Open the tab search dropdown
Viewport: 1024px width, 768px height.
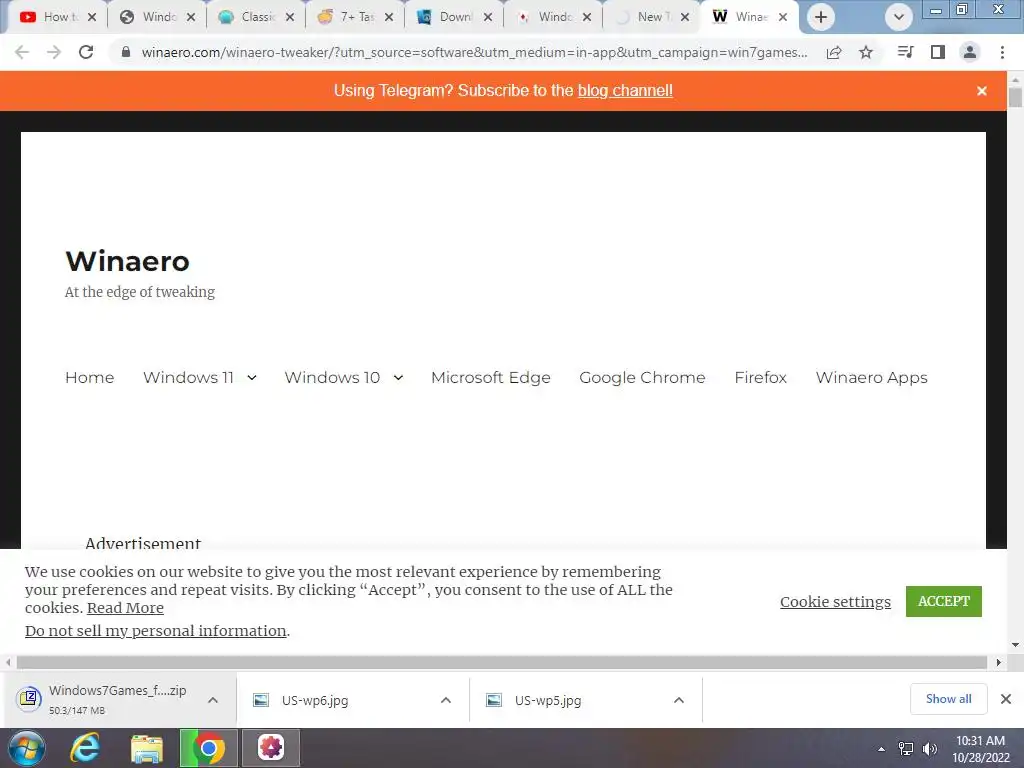coord(899,17)
